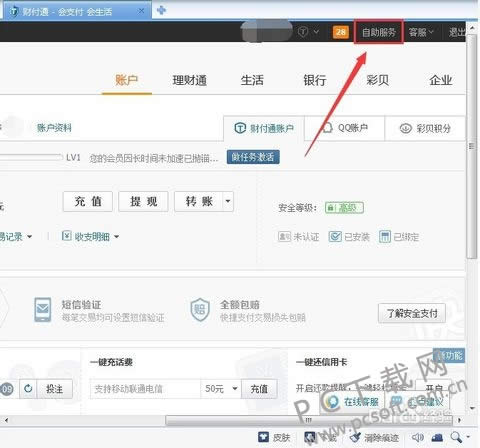Expand dropdown next to the top bar circle icon
Image resolution: width=480 pixels, height=448 pixels.
316,32
